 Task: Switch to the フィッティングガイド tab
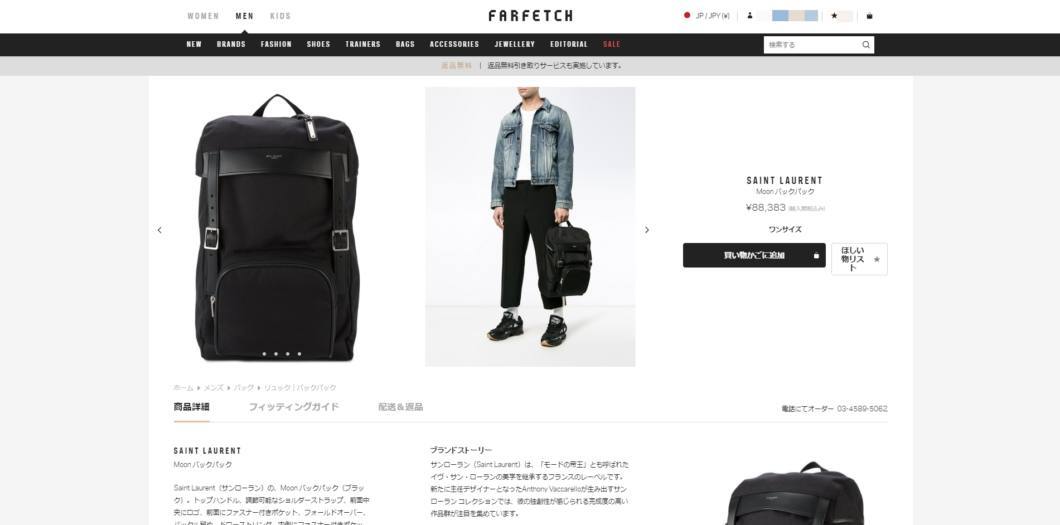[293, 407]
